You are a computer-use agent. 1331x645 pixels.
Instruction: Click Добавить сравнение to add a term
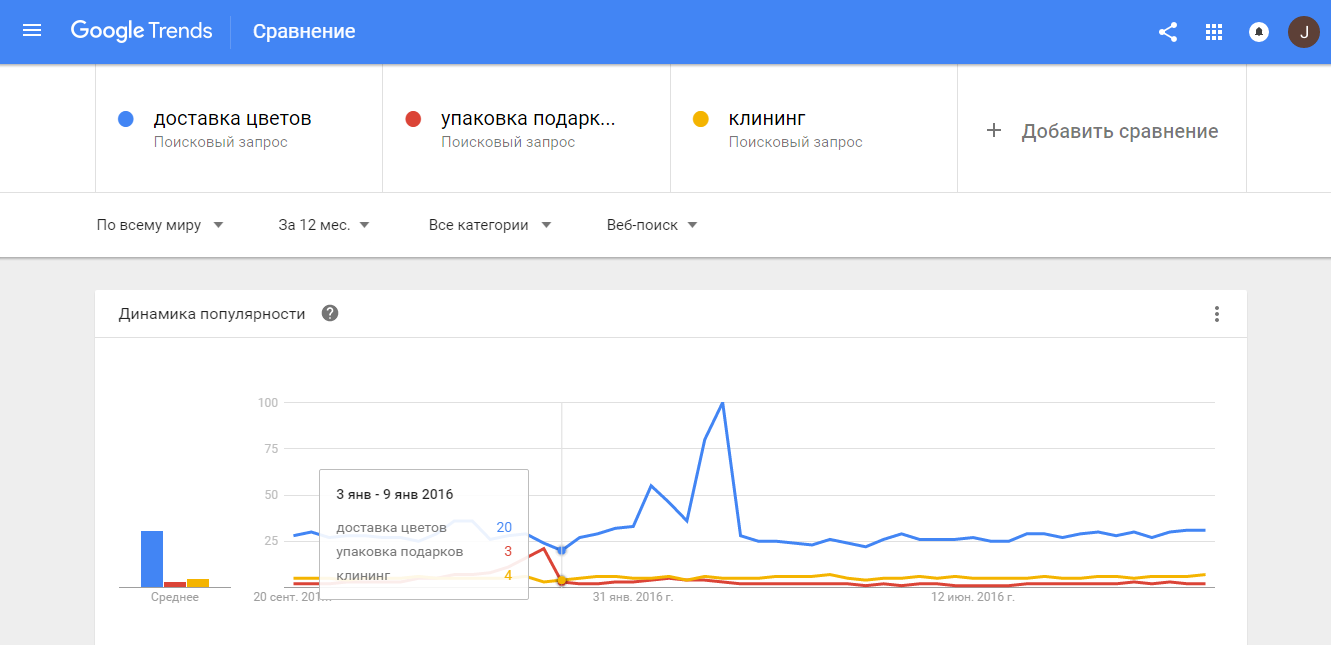1120,130
